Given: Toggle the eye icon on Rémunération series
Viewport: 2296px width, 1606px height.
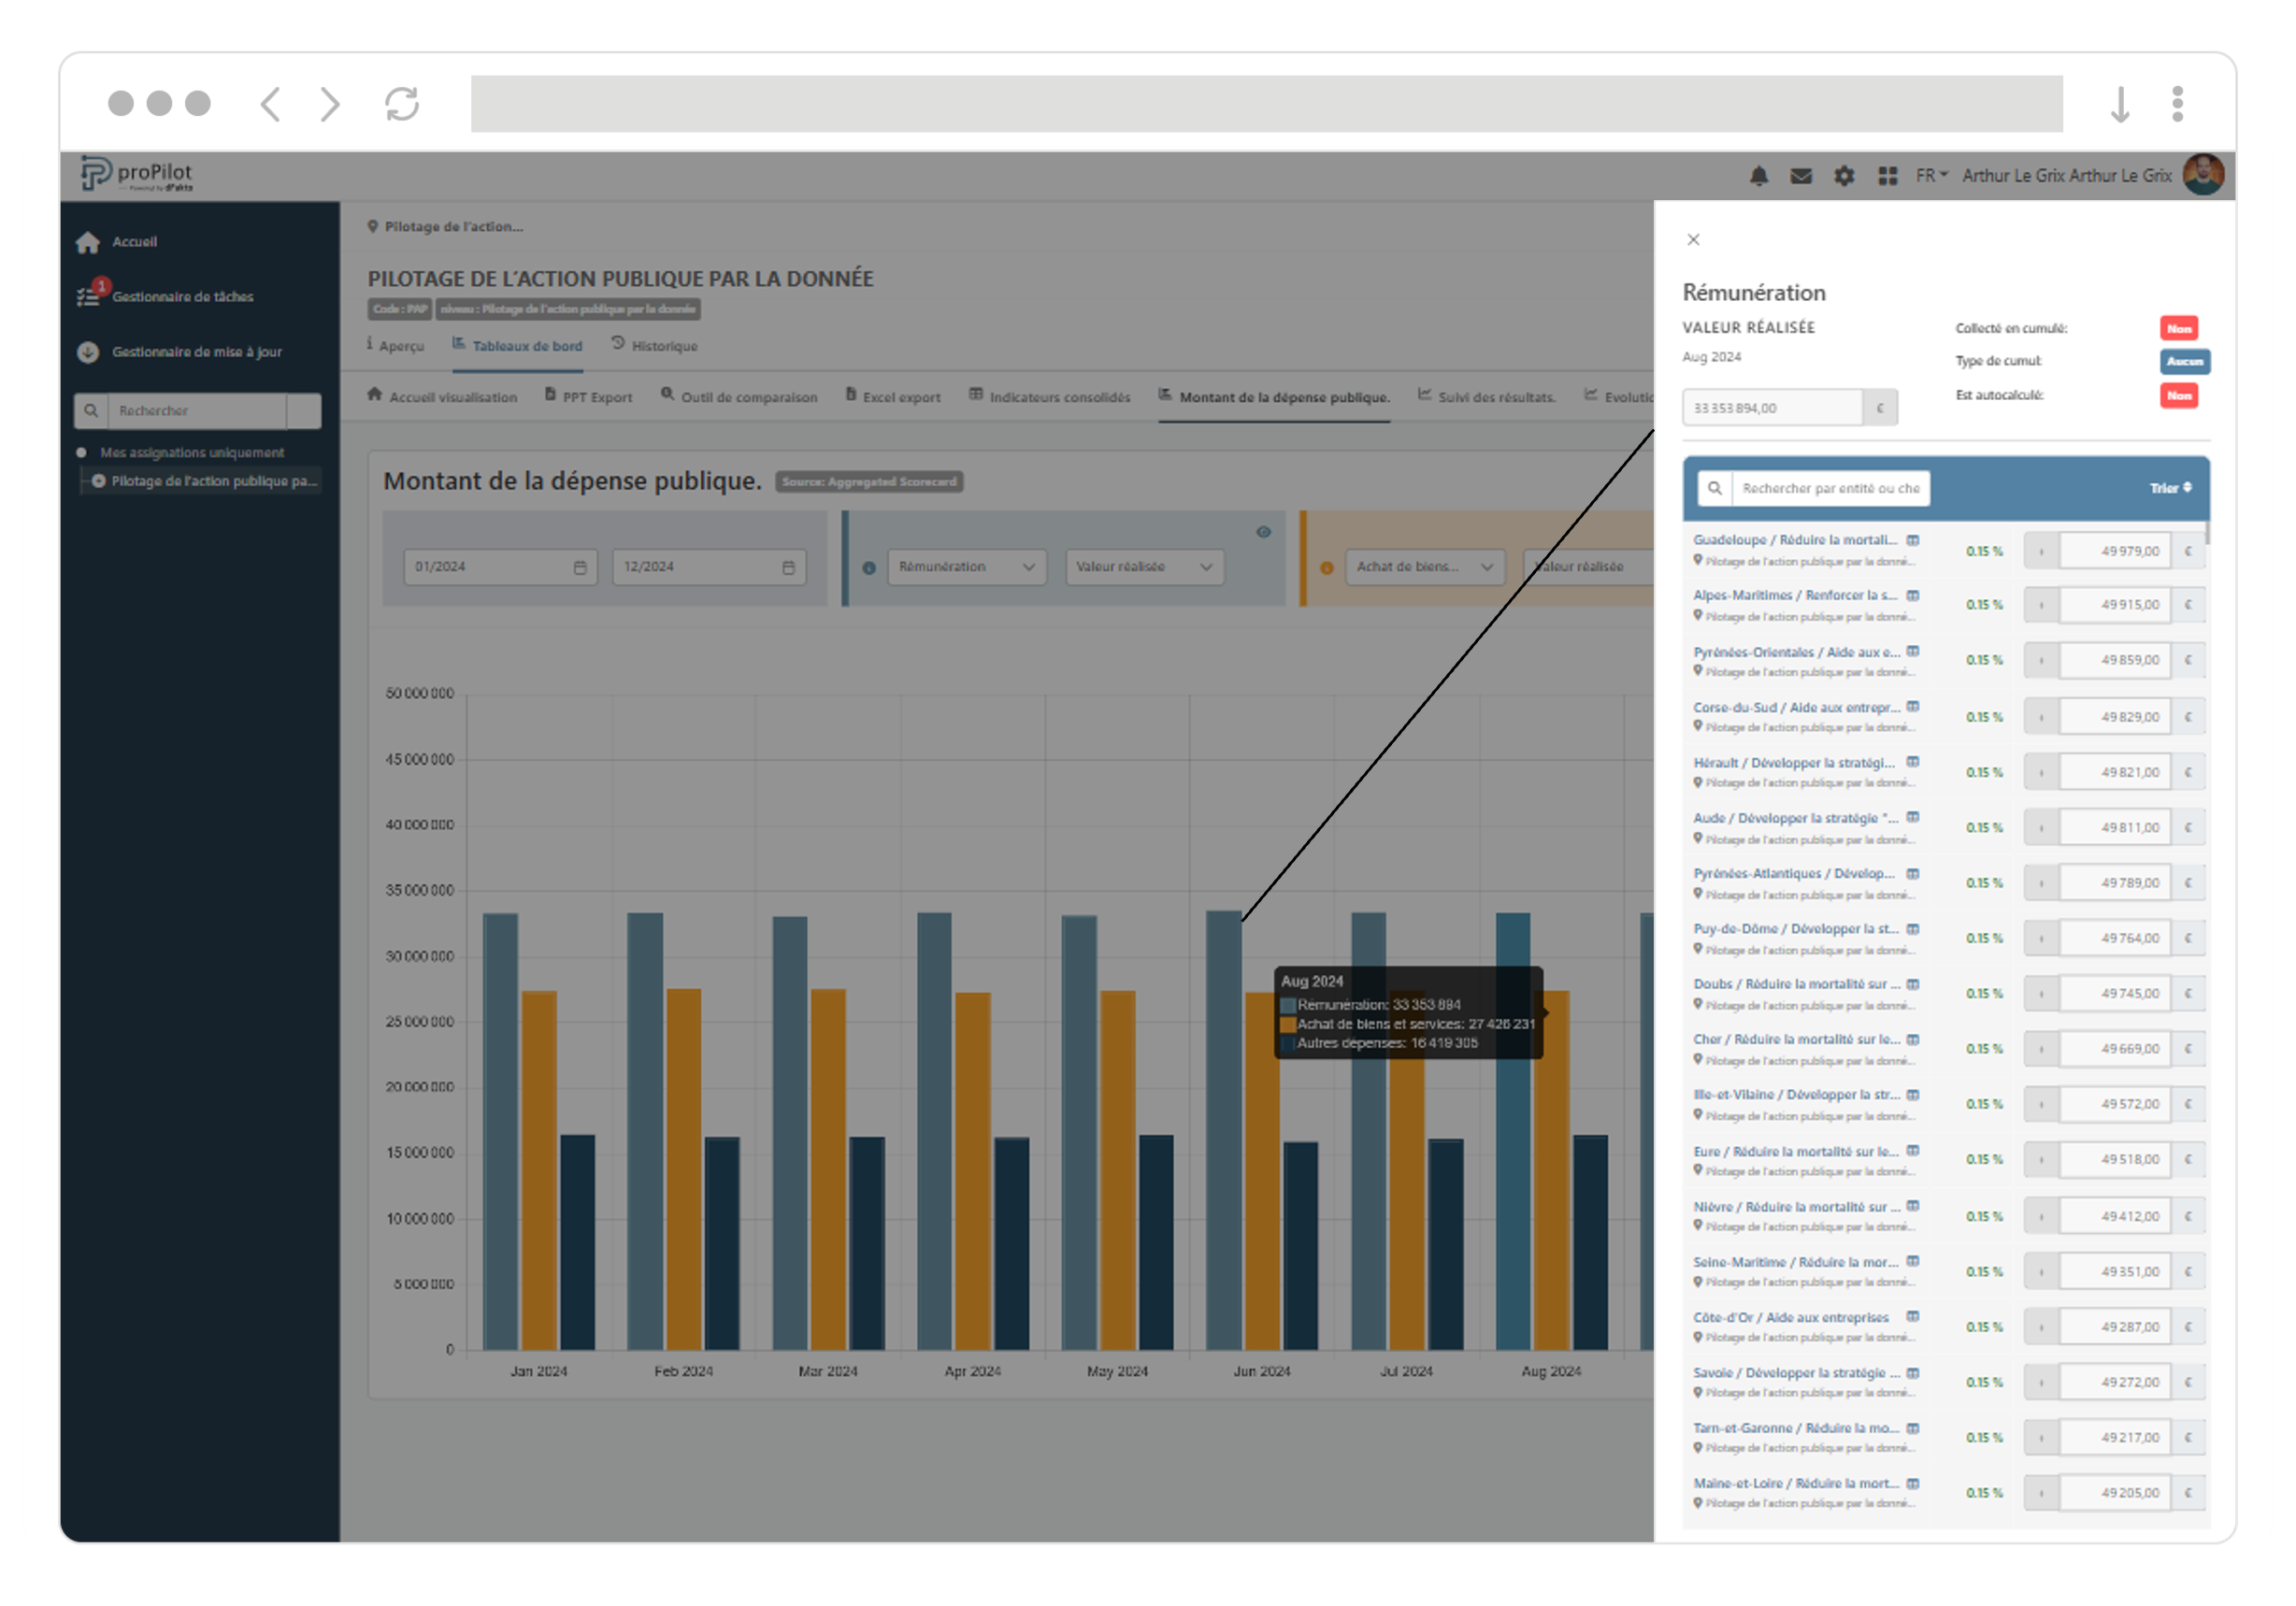Looking at the screenshot, I should pos(1263,532).
